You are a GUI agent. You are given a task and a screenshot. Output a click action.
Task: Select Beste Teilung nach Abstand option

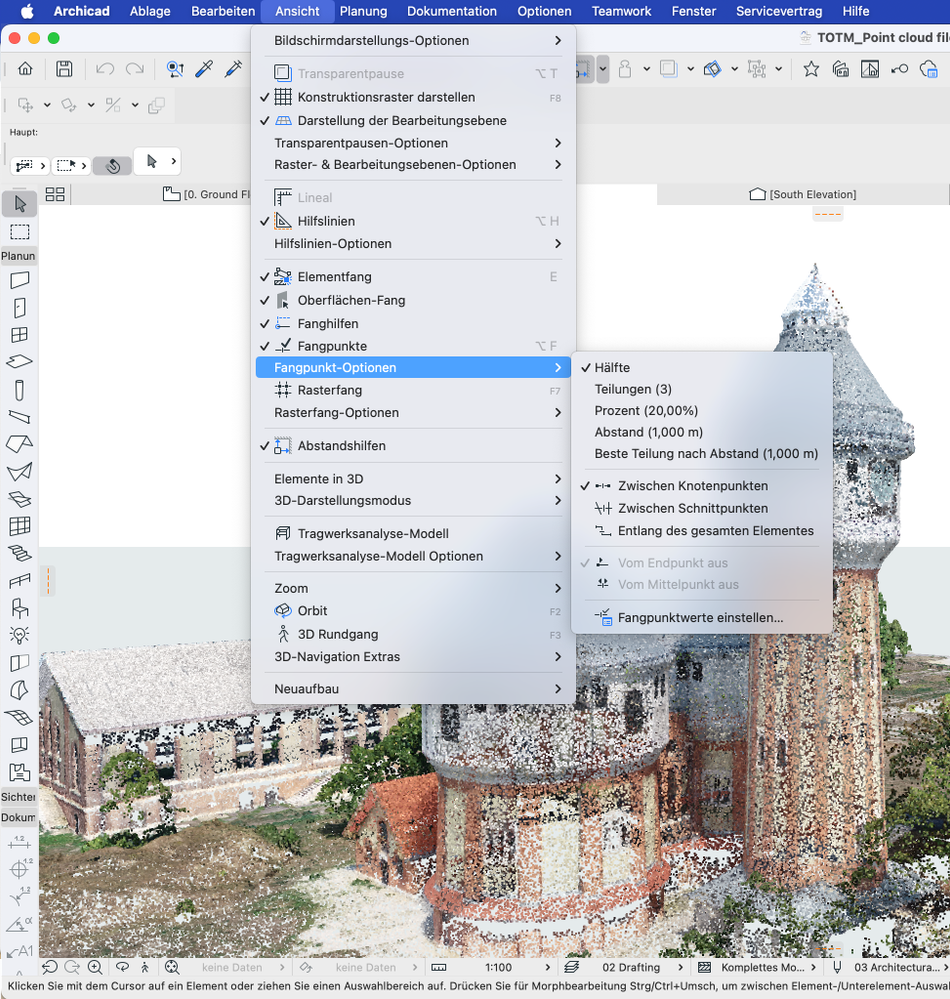[x=702, y=454]
